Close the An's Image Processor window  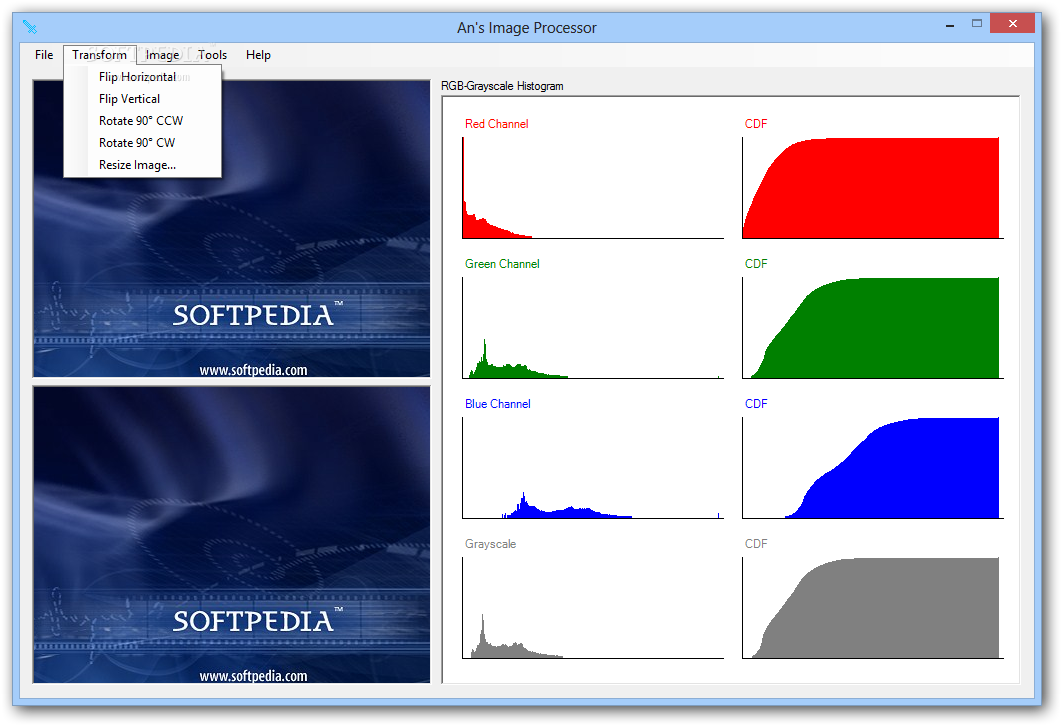click(1013, 24)
